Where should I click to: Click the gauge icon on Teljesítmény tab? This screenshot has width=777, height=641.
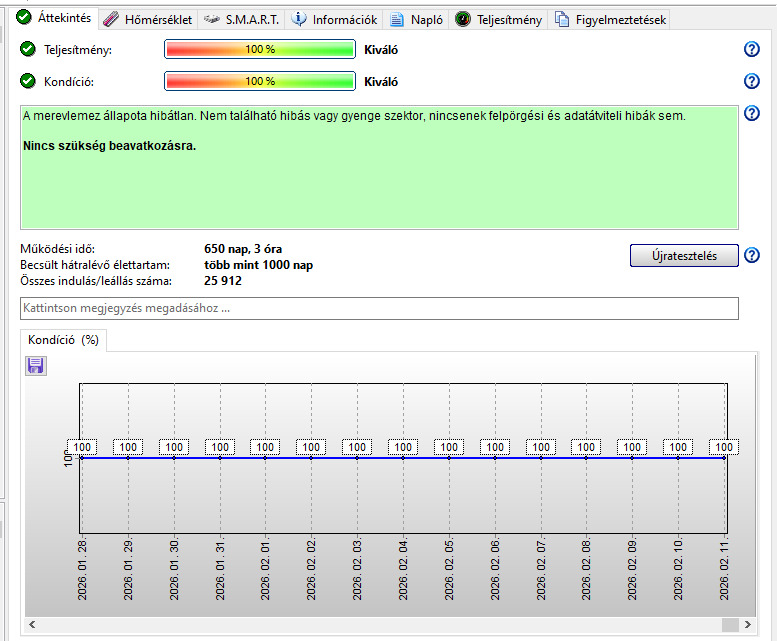(x=462, y=19)
